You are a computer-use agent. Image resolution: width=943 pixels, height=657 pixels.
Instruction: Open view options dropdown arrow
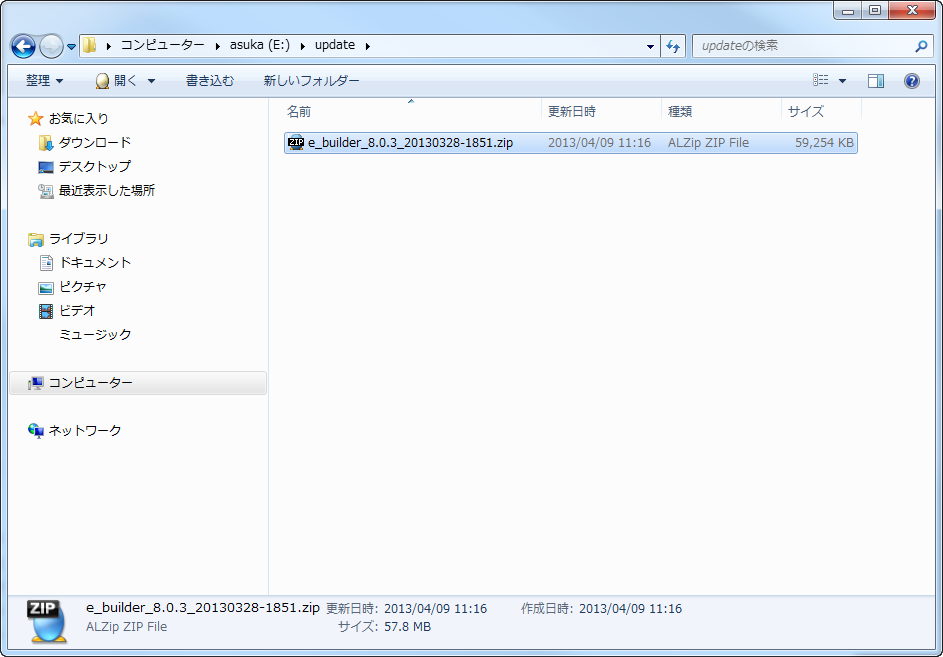(842, 81)
